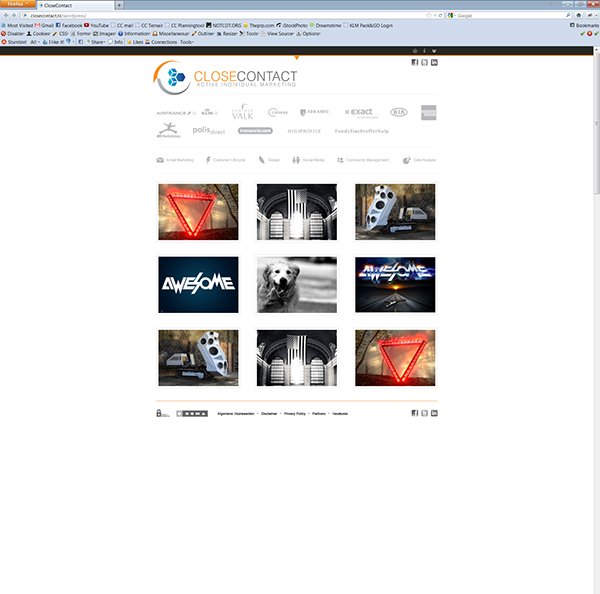Screen dimensions: 600x594
Task: Open the Algemene Voorwaarden footer link
Action: 236,414
